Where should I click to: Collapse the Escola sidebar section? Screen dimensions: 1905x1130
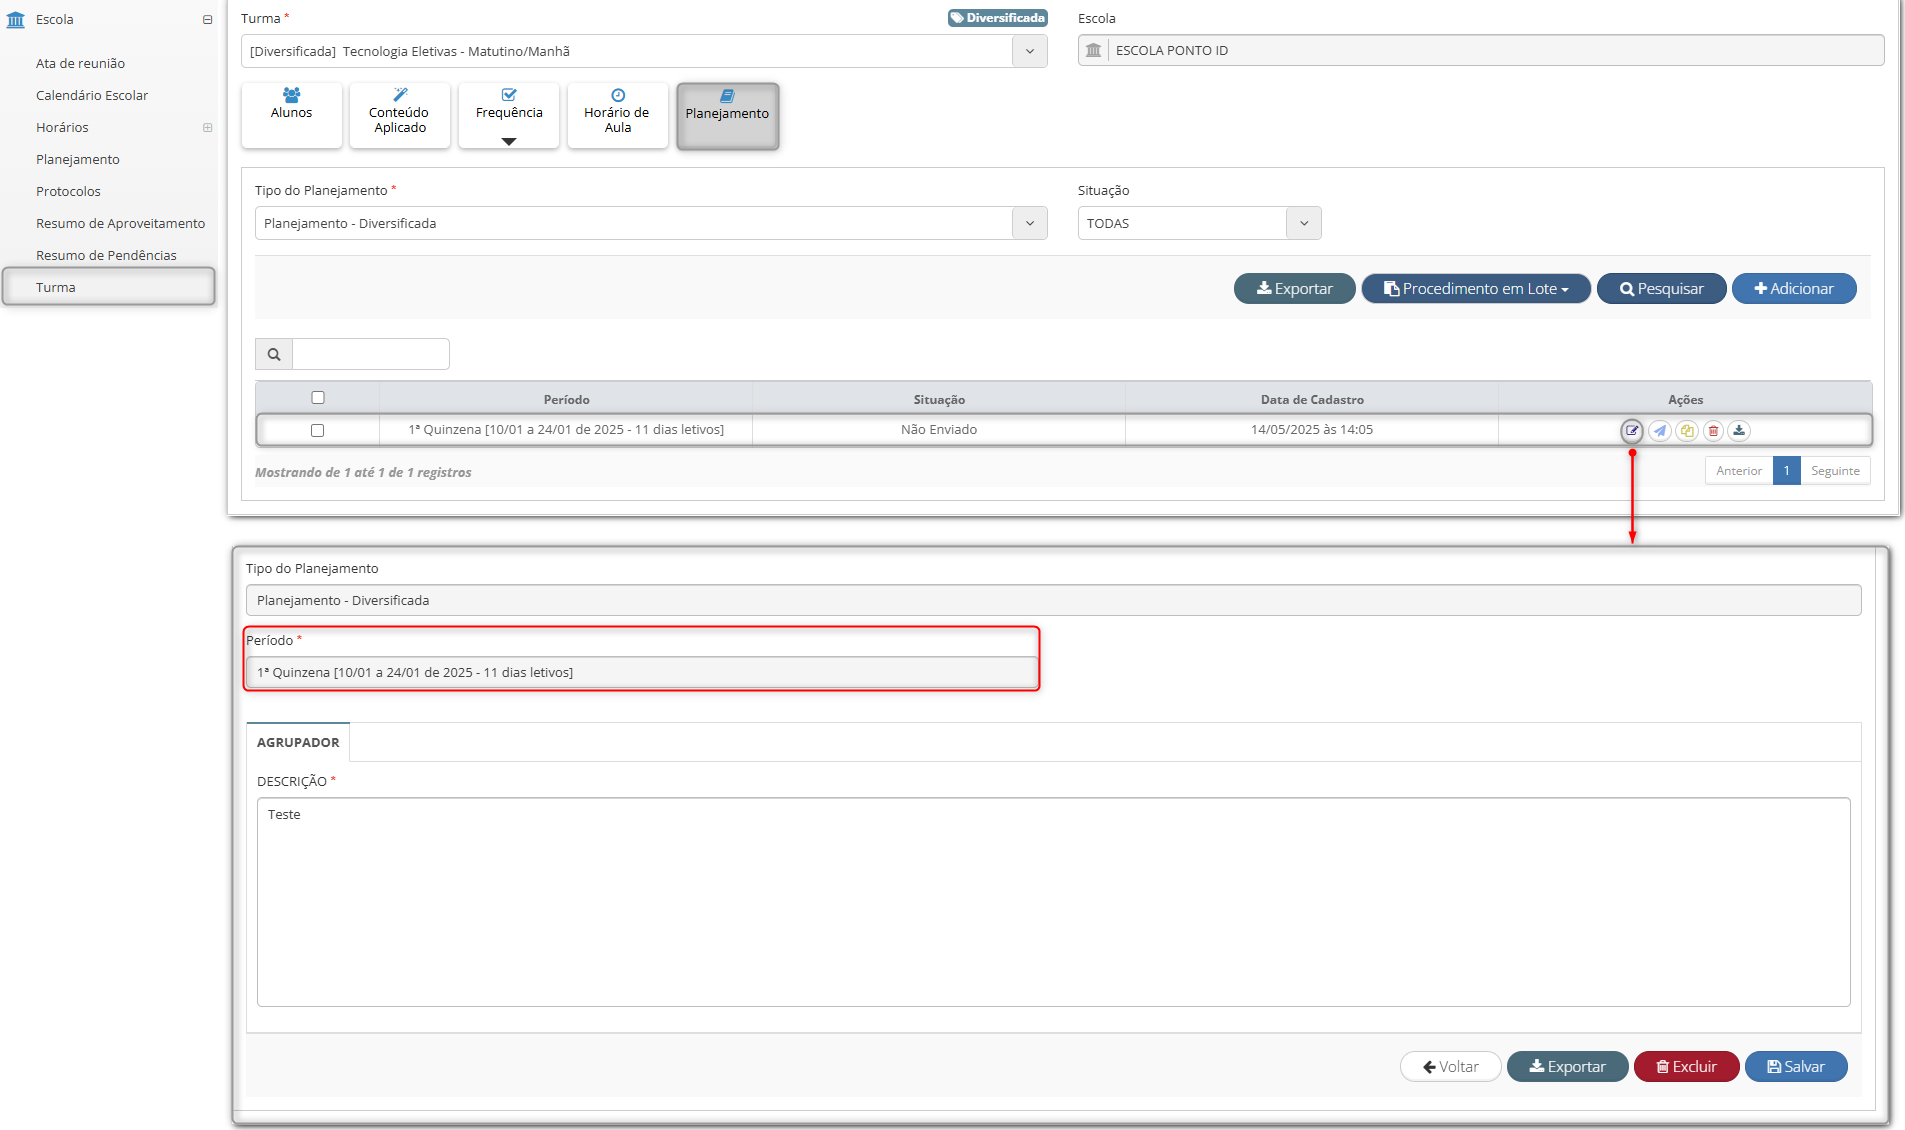(207, 19)
